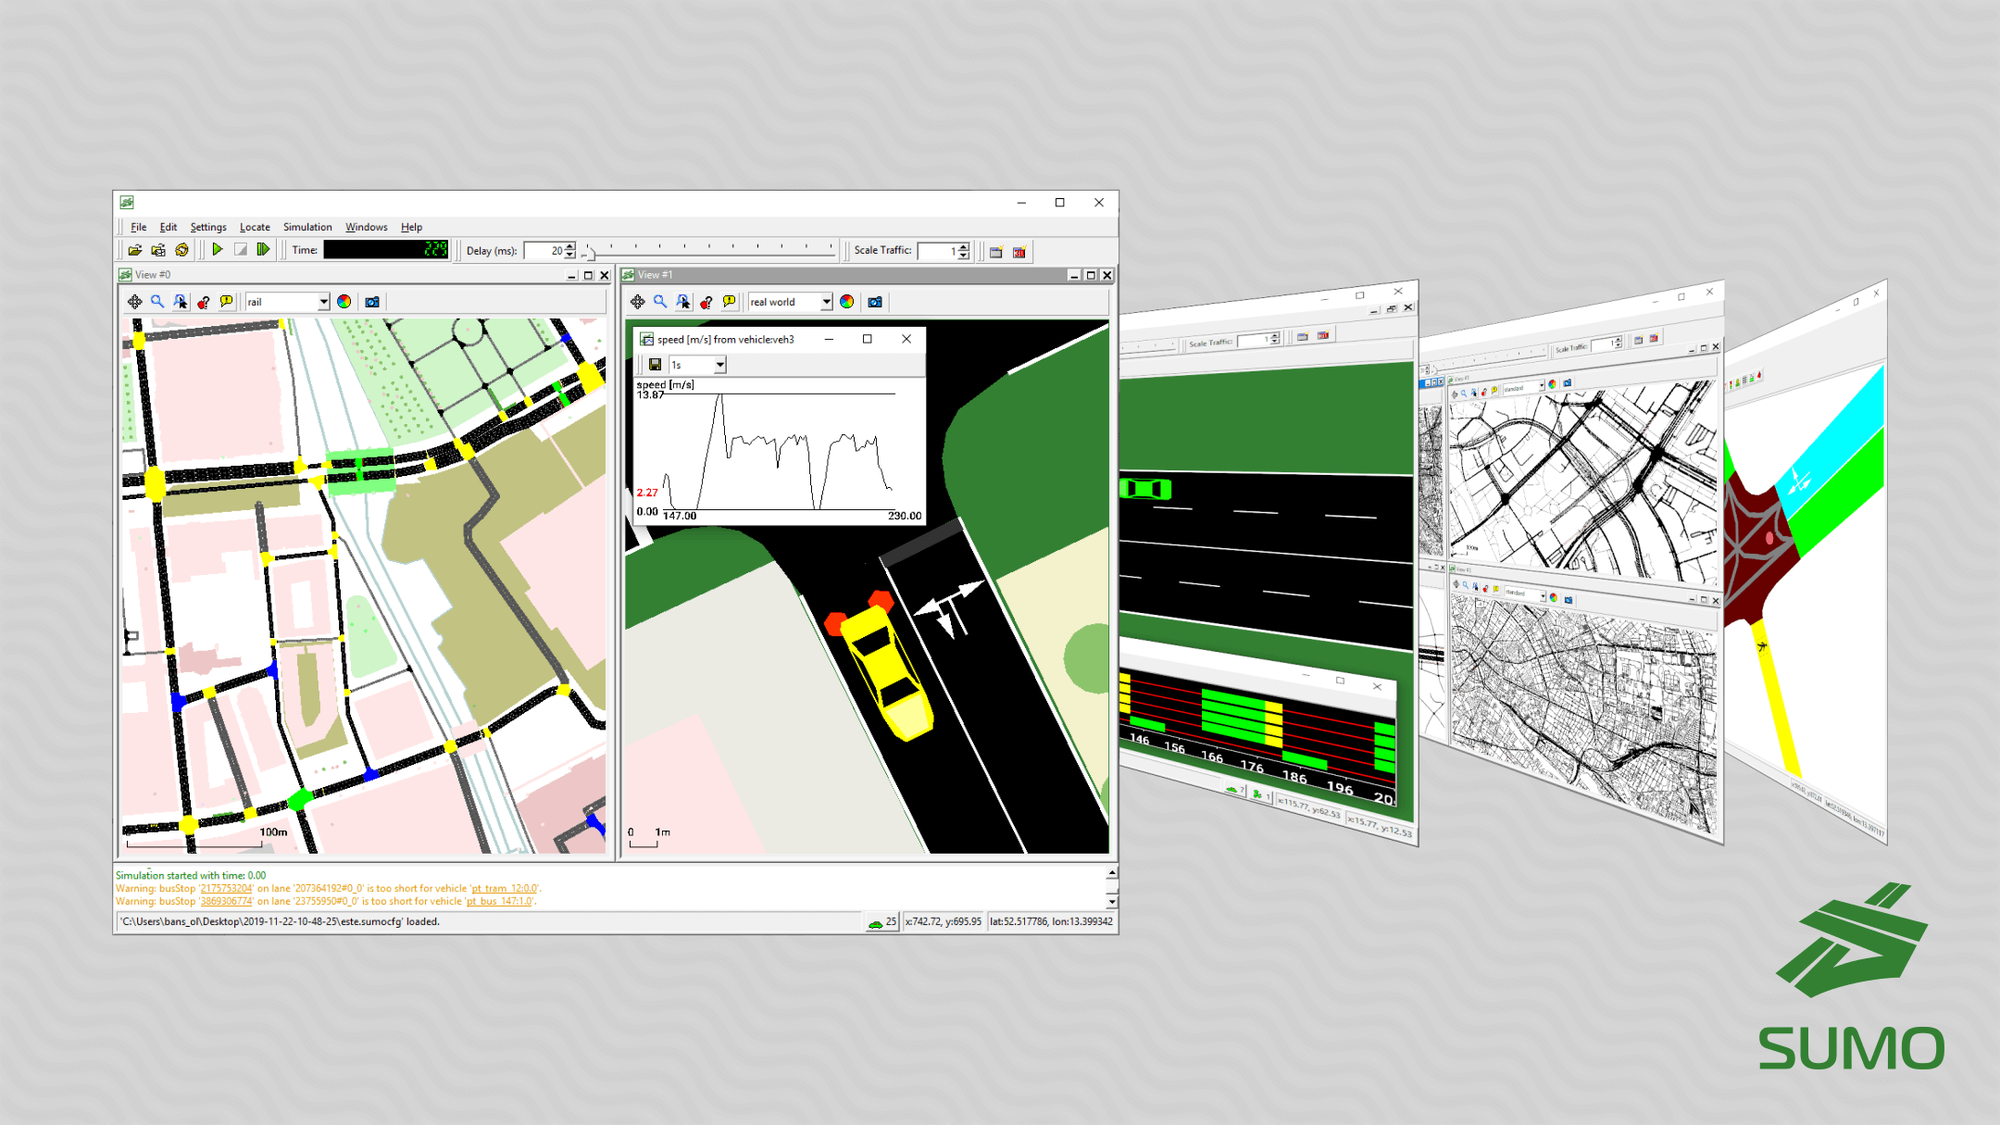Open visualization settings via color wheel in View #0
Screen dimensions: 2000x1125
[x=345, y=301]
